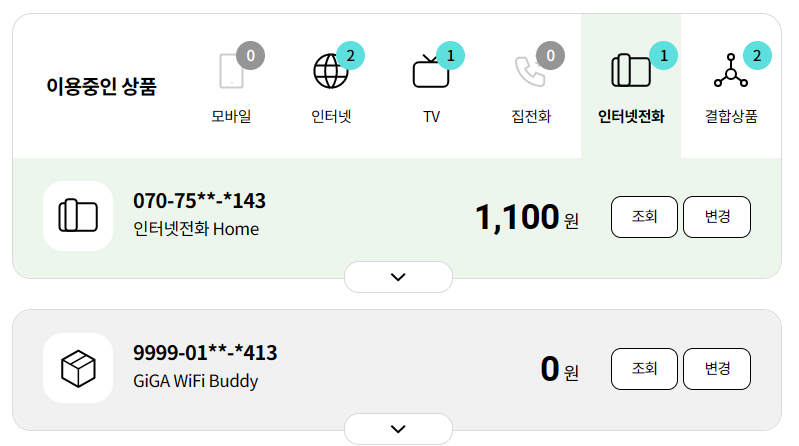
Task: Click the 인터넷 globe icon
Action: coord(331,72)
